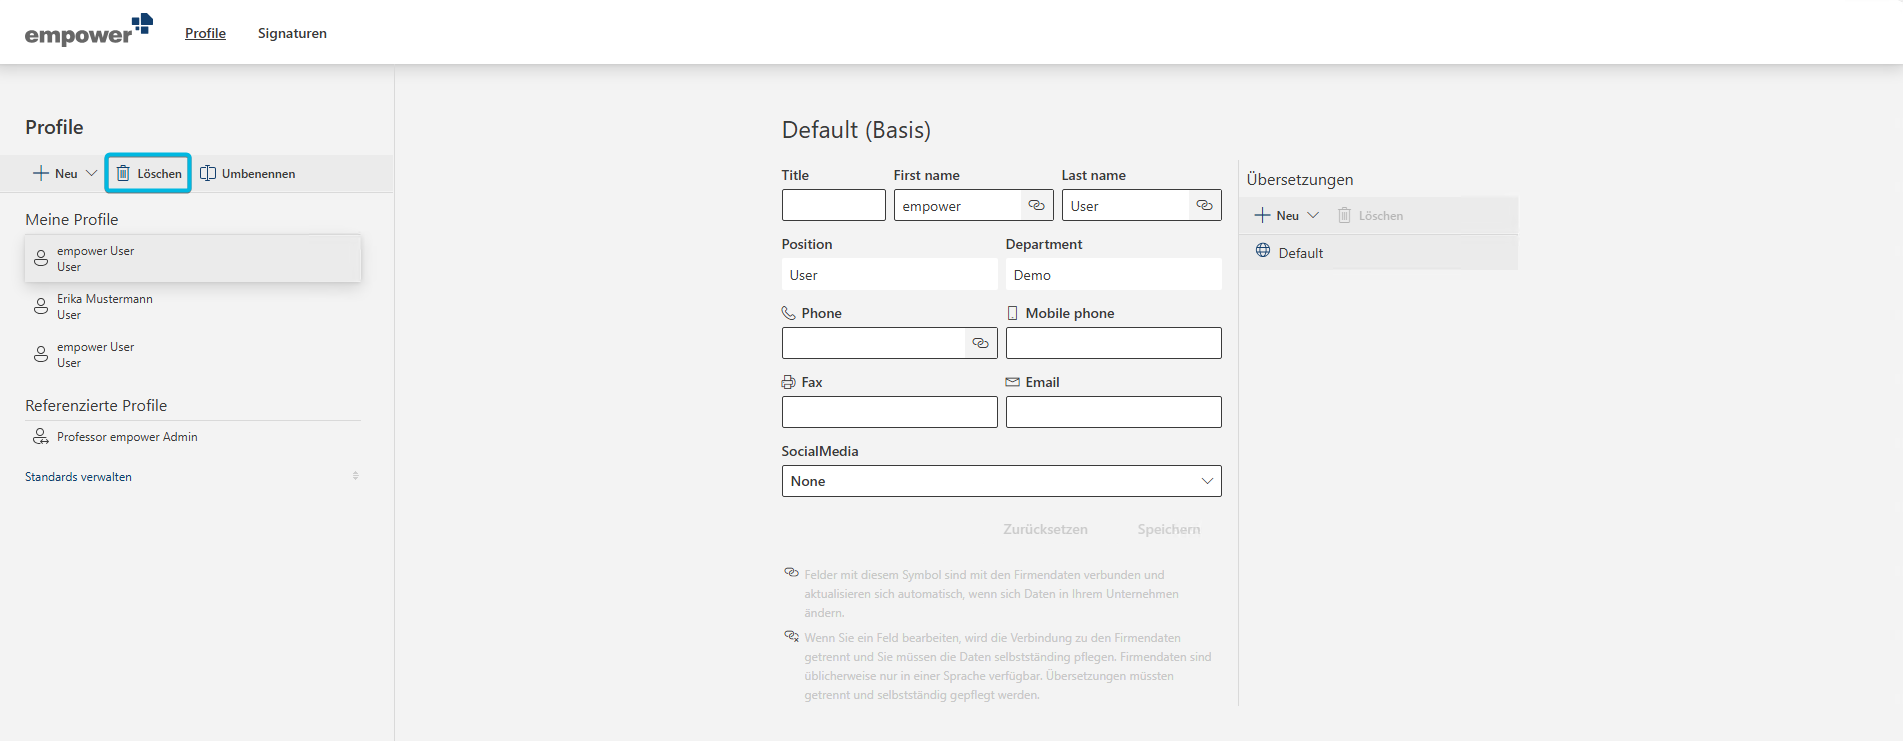Click the Neu plus icon under Übersetzungen

[1263, 215]
